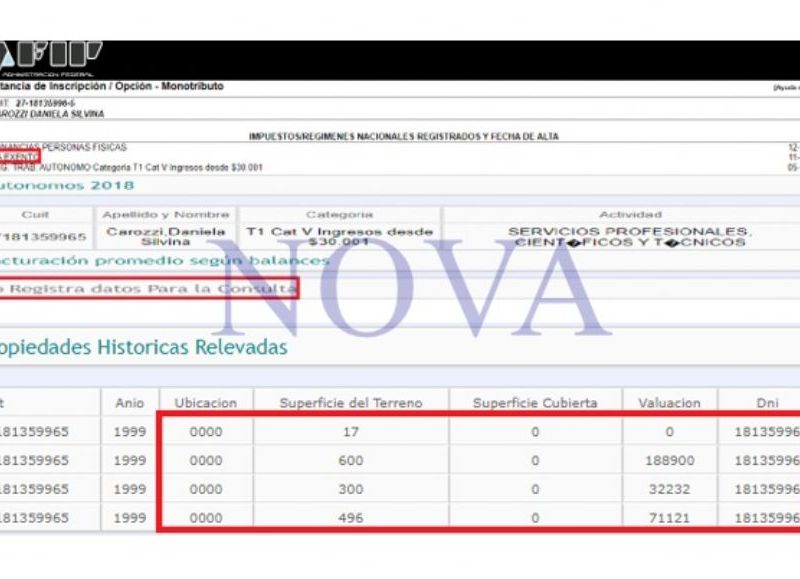This screenshot has height=579, width=800.
Task: Click the 'Carozzi, Daniela Silvina' name cell
Action: click(166, 236)
